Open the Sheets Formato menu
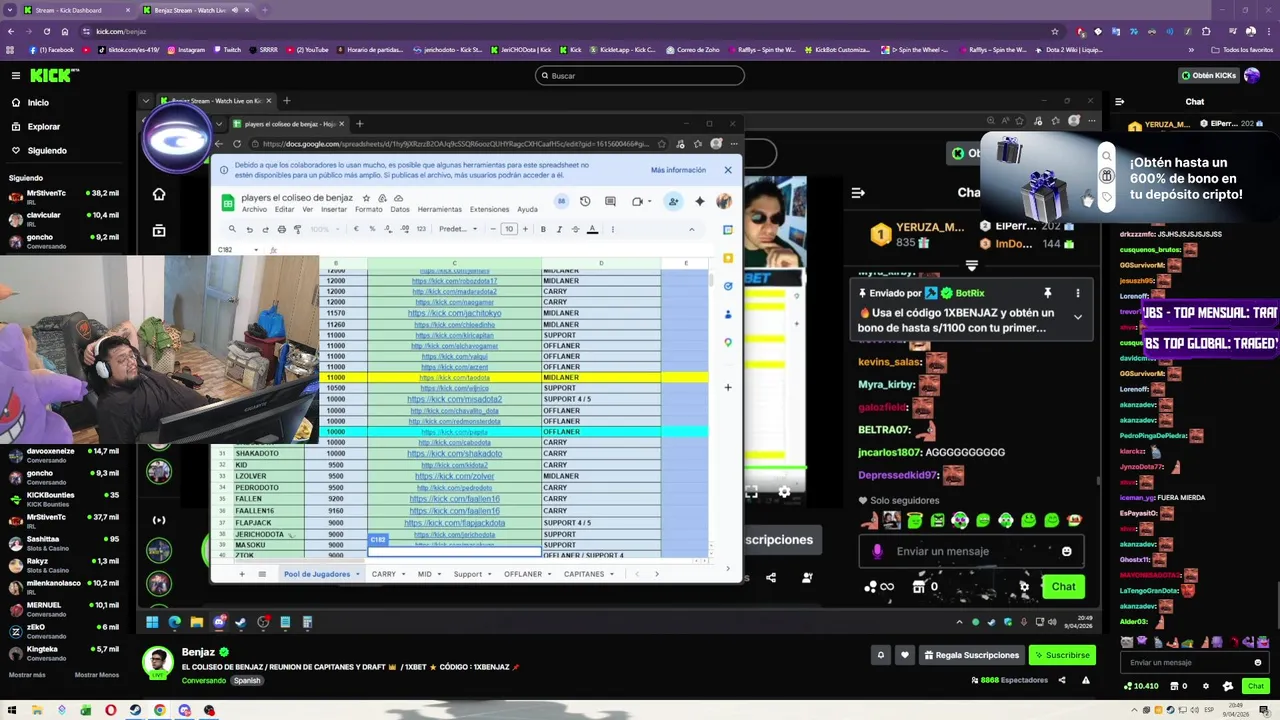Image resolution: width=1280 pixels, height=720 pixels. coord(368,210)
